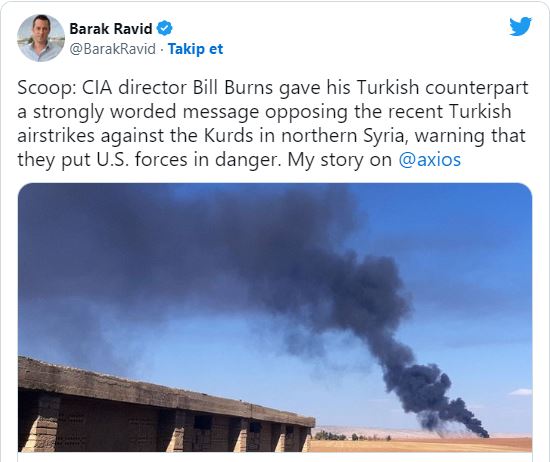Open the Barak Ravid display name
The width and height of the screenshot is (550, 462).
coord(111,29)
